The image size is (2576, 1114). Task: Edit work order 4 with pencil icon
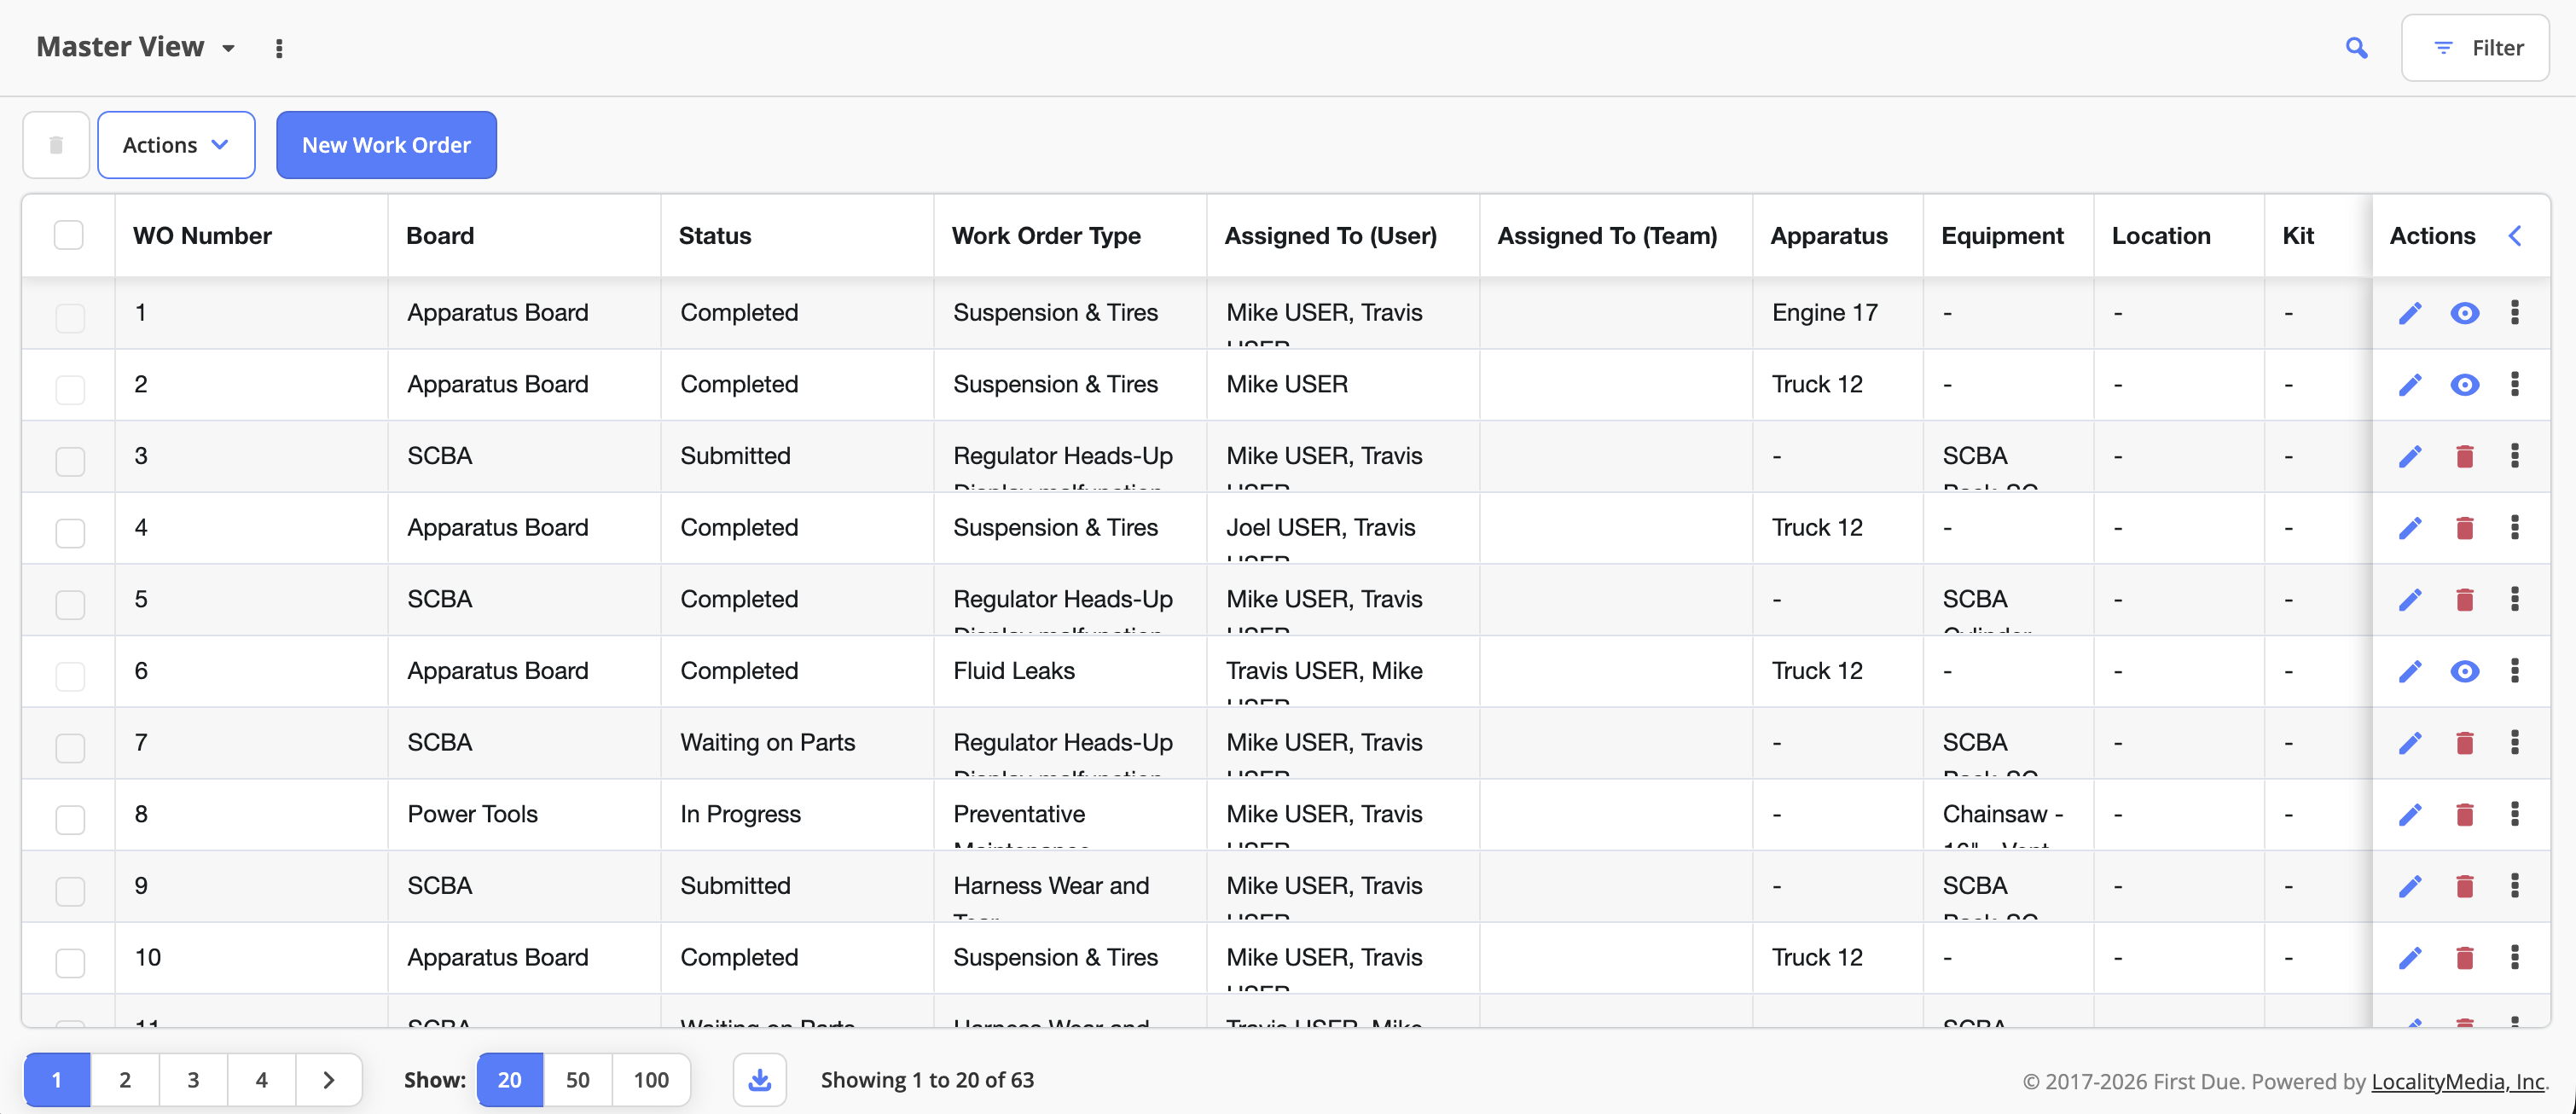point(2410,528)
